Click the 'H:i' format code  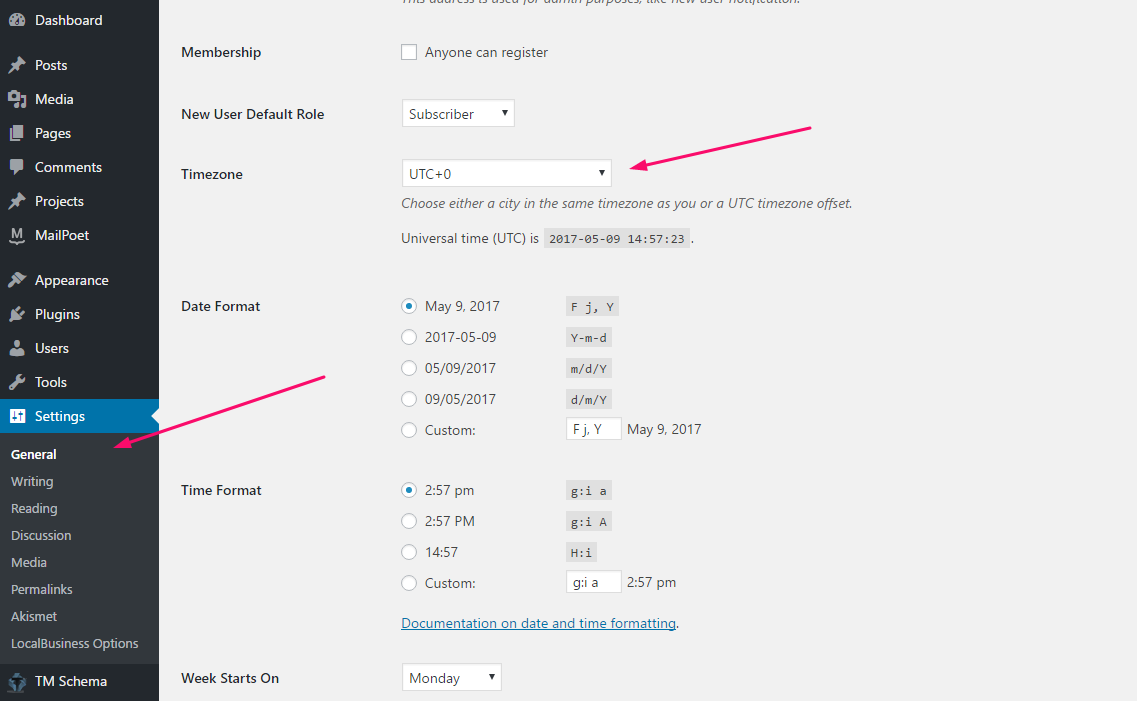click(x=582, y=552)
